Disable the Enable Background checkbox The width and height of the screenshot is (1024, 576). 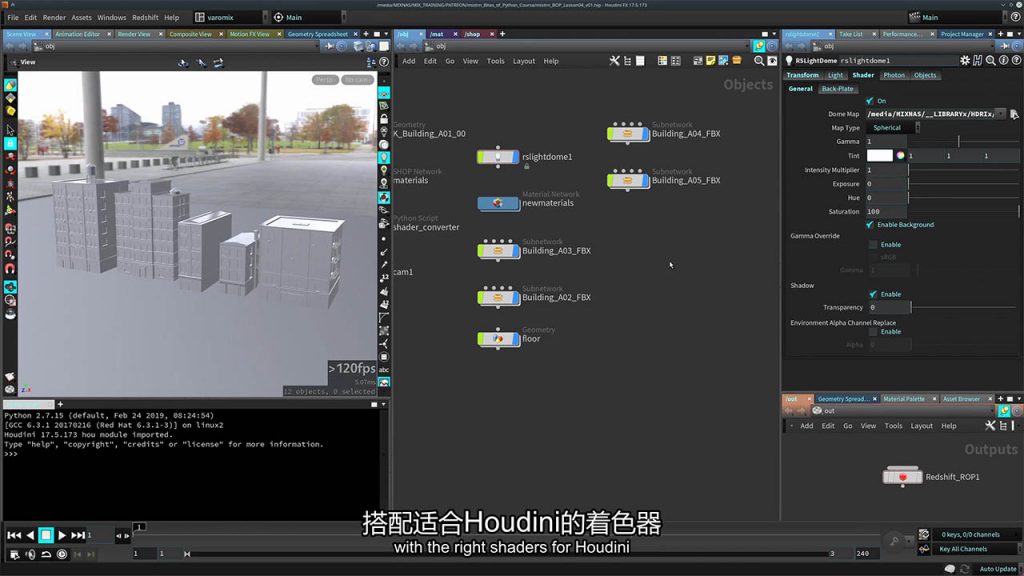[x=873, y=225]
